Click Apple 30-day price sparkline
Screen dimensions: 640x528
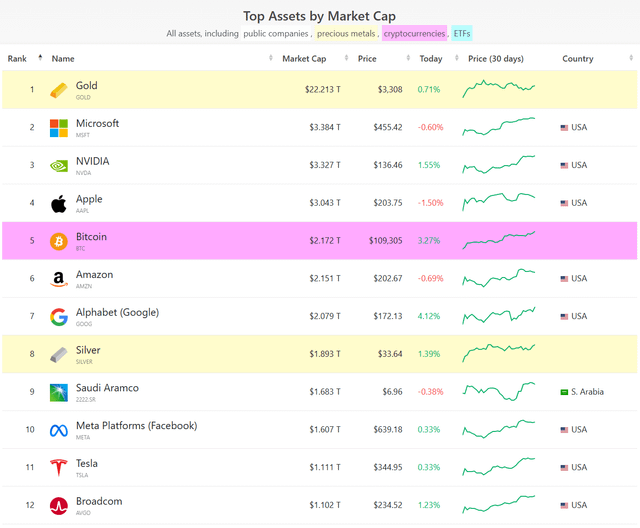(x=498, y=202)
